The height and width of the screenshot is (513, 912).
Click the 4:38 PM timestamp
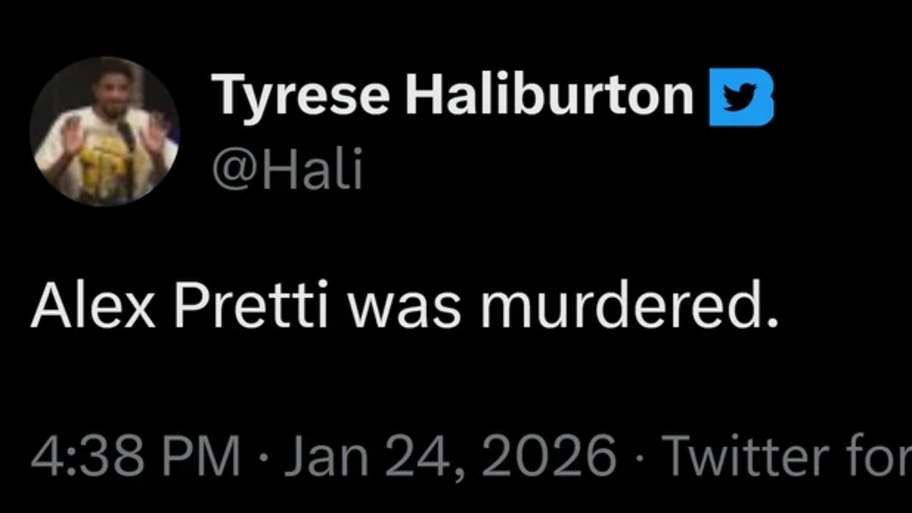[136, 456]
